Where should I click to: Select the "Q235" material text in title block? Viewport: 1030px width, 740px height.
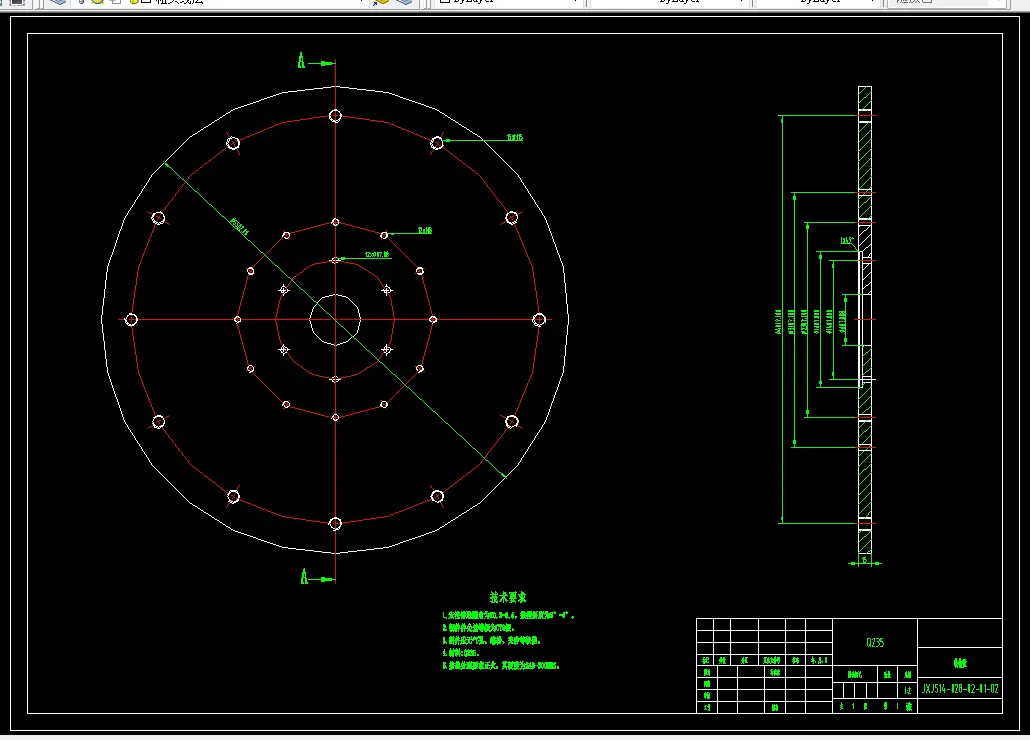tap(875, 643)
